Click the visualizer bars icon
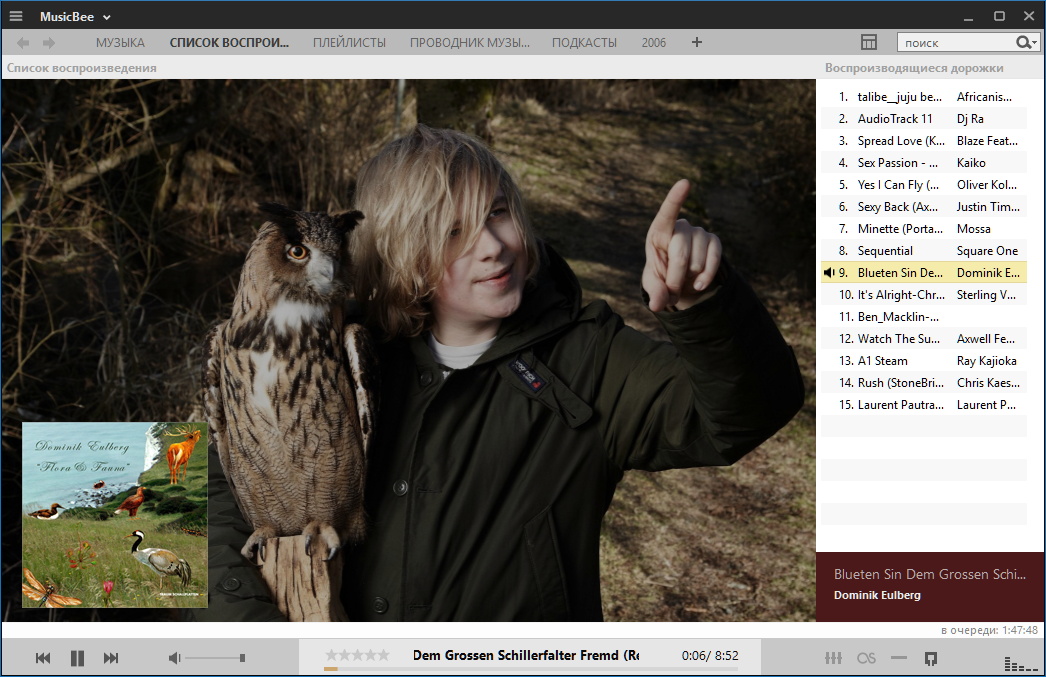1046x677 pixels. click(x=1013, y=663)
